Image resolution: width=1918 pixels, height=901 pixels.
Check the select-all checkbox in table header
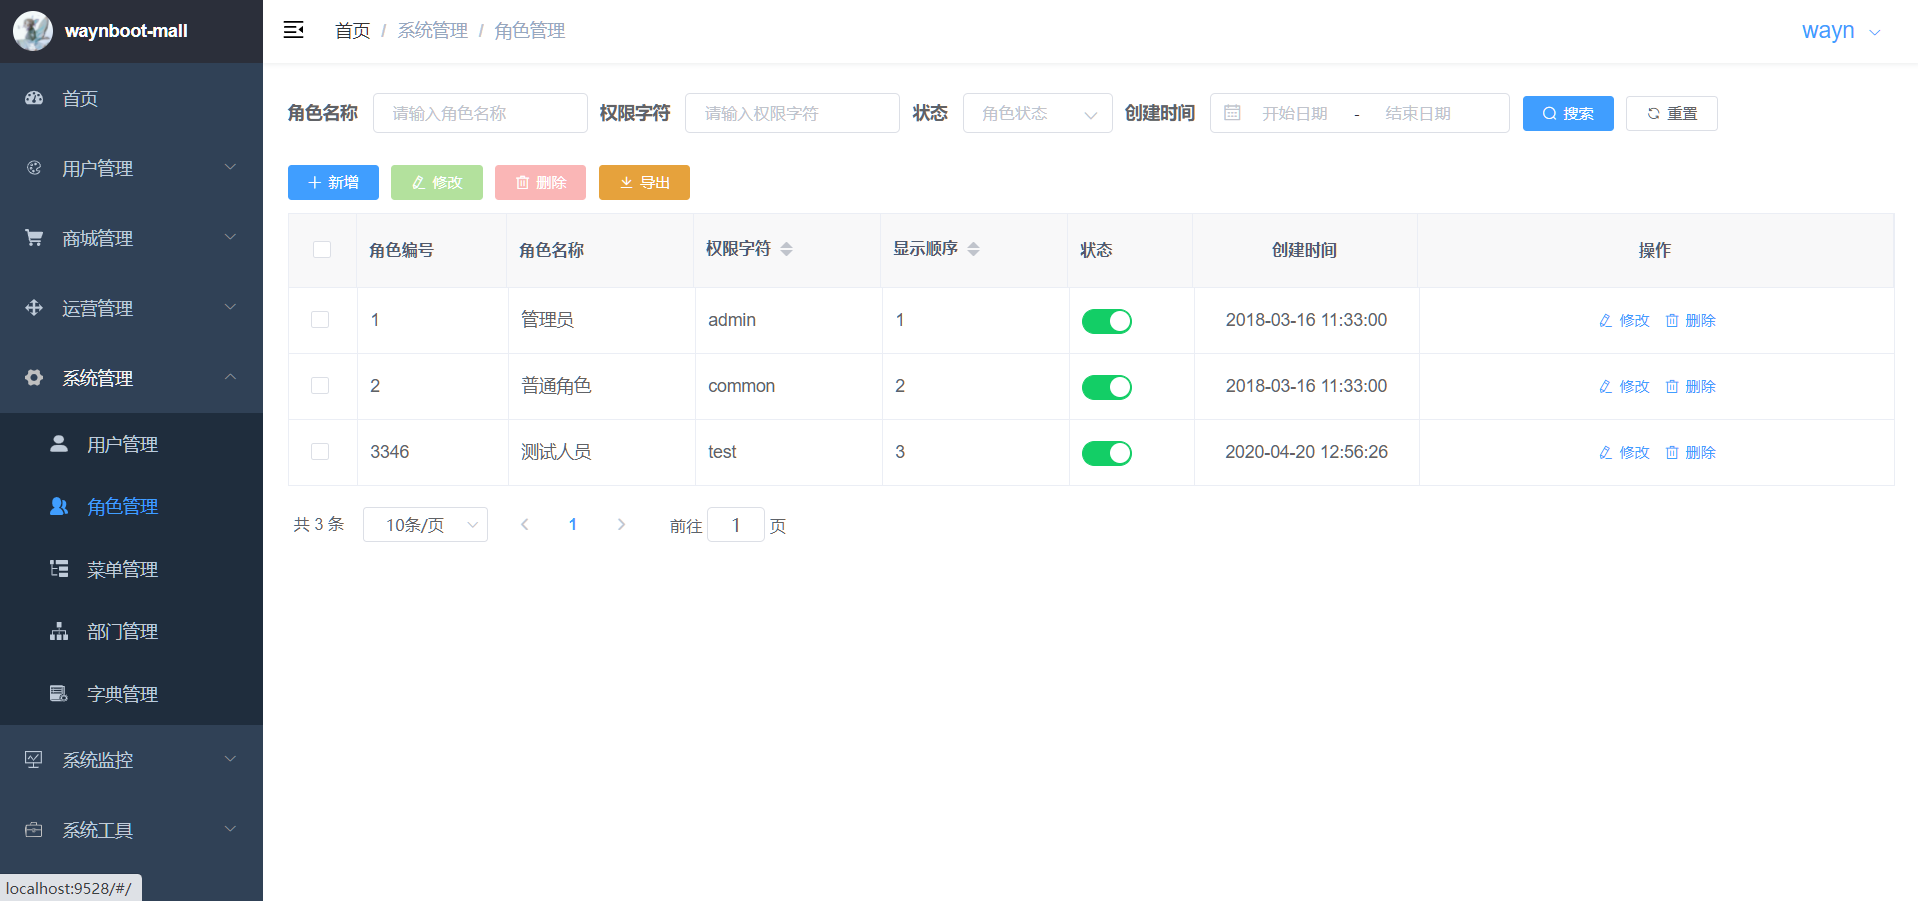(321, 249)
